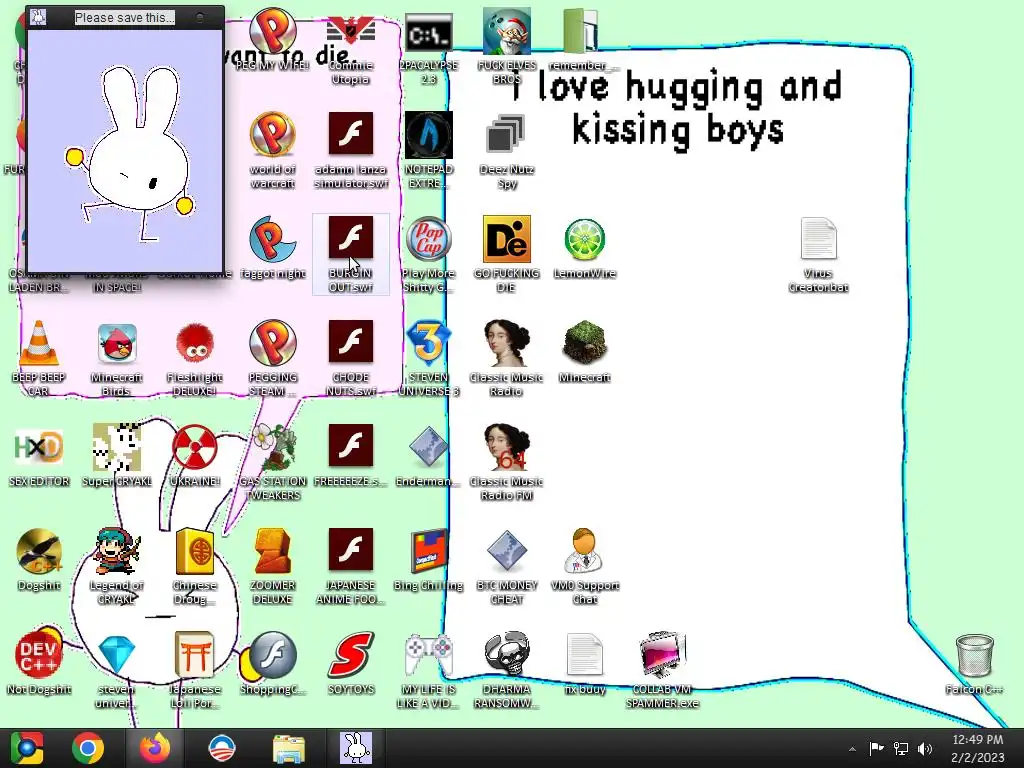The height and width of the screenshot is (768, 1024).
Task: Click the CHODE NUTS.swf flash icon
Action: (x=351, y=358)
